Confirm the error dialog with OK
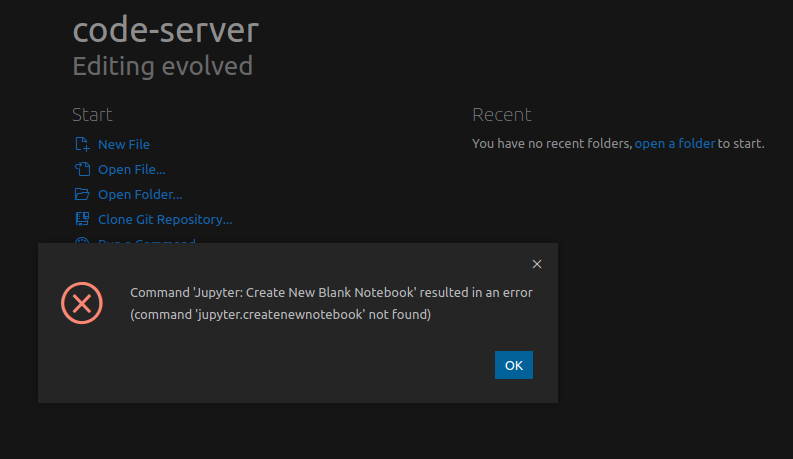The height and width of the screenshot is (459, 793). pos(514,365)
